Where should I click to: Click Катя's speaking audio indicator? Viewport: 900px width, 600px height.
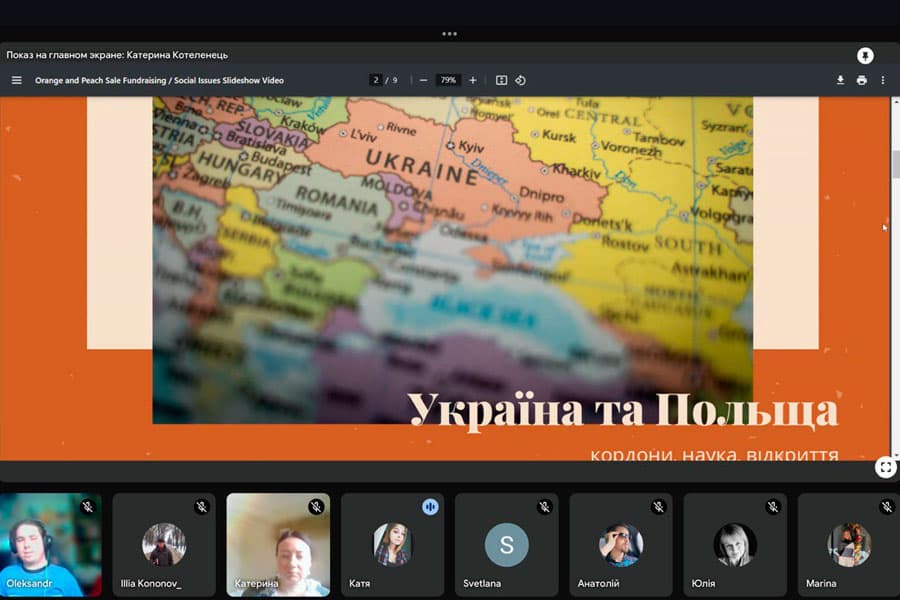pos(430,507)
